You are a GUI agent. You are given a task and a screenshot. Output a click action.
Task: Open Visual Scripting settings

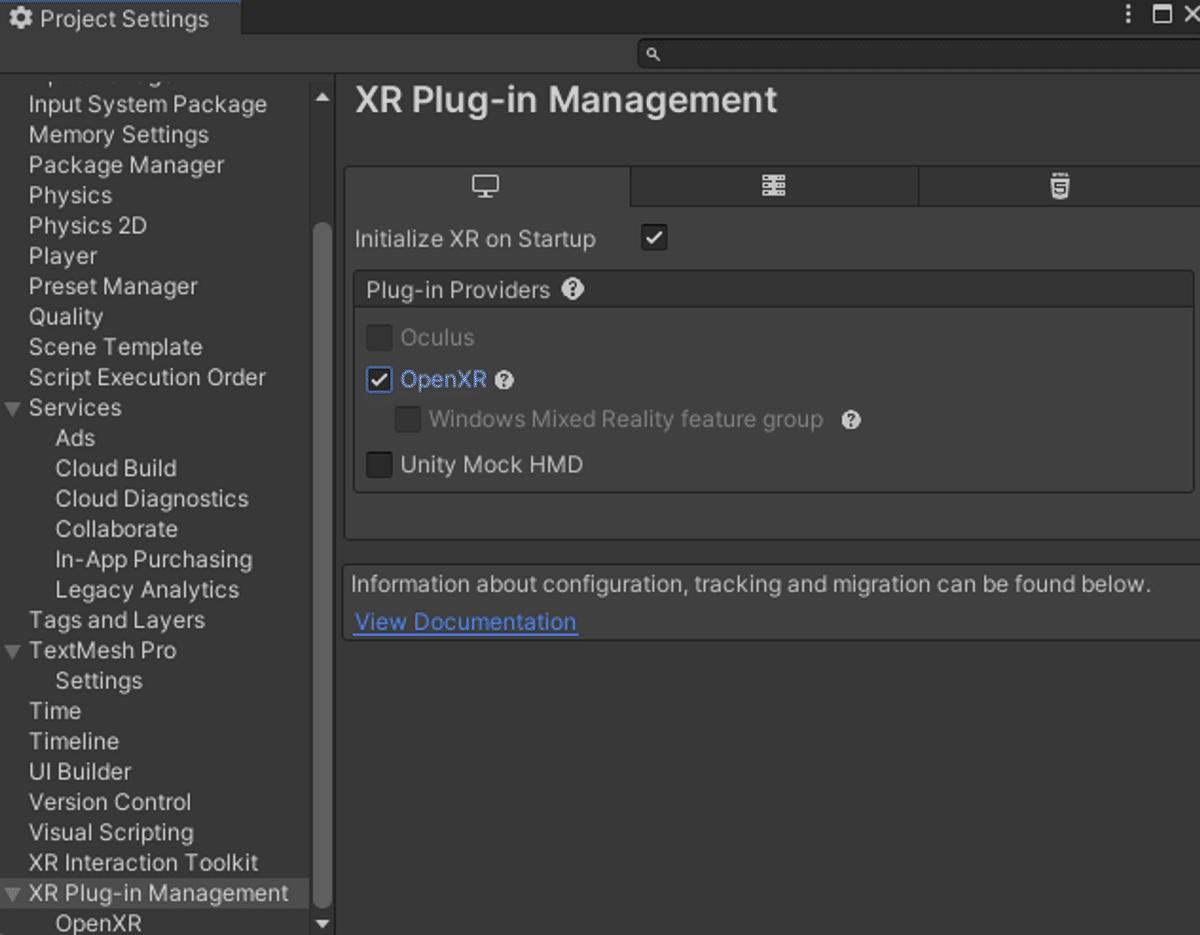tap(111, 832)
